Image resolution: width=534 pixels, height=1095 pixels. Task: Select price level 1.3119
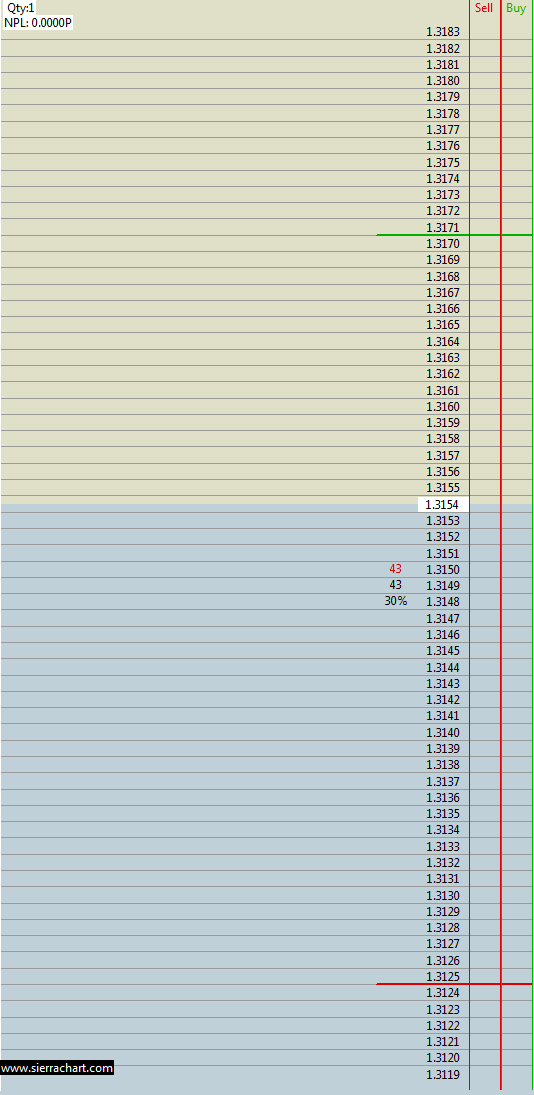coord(443,1074)
